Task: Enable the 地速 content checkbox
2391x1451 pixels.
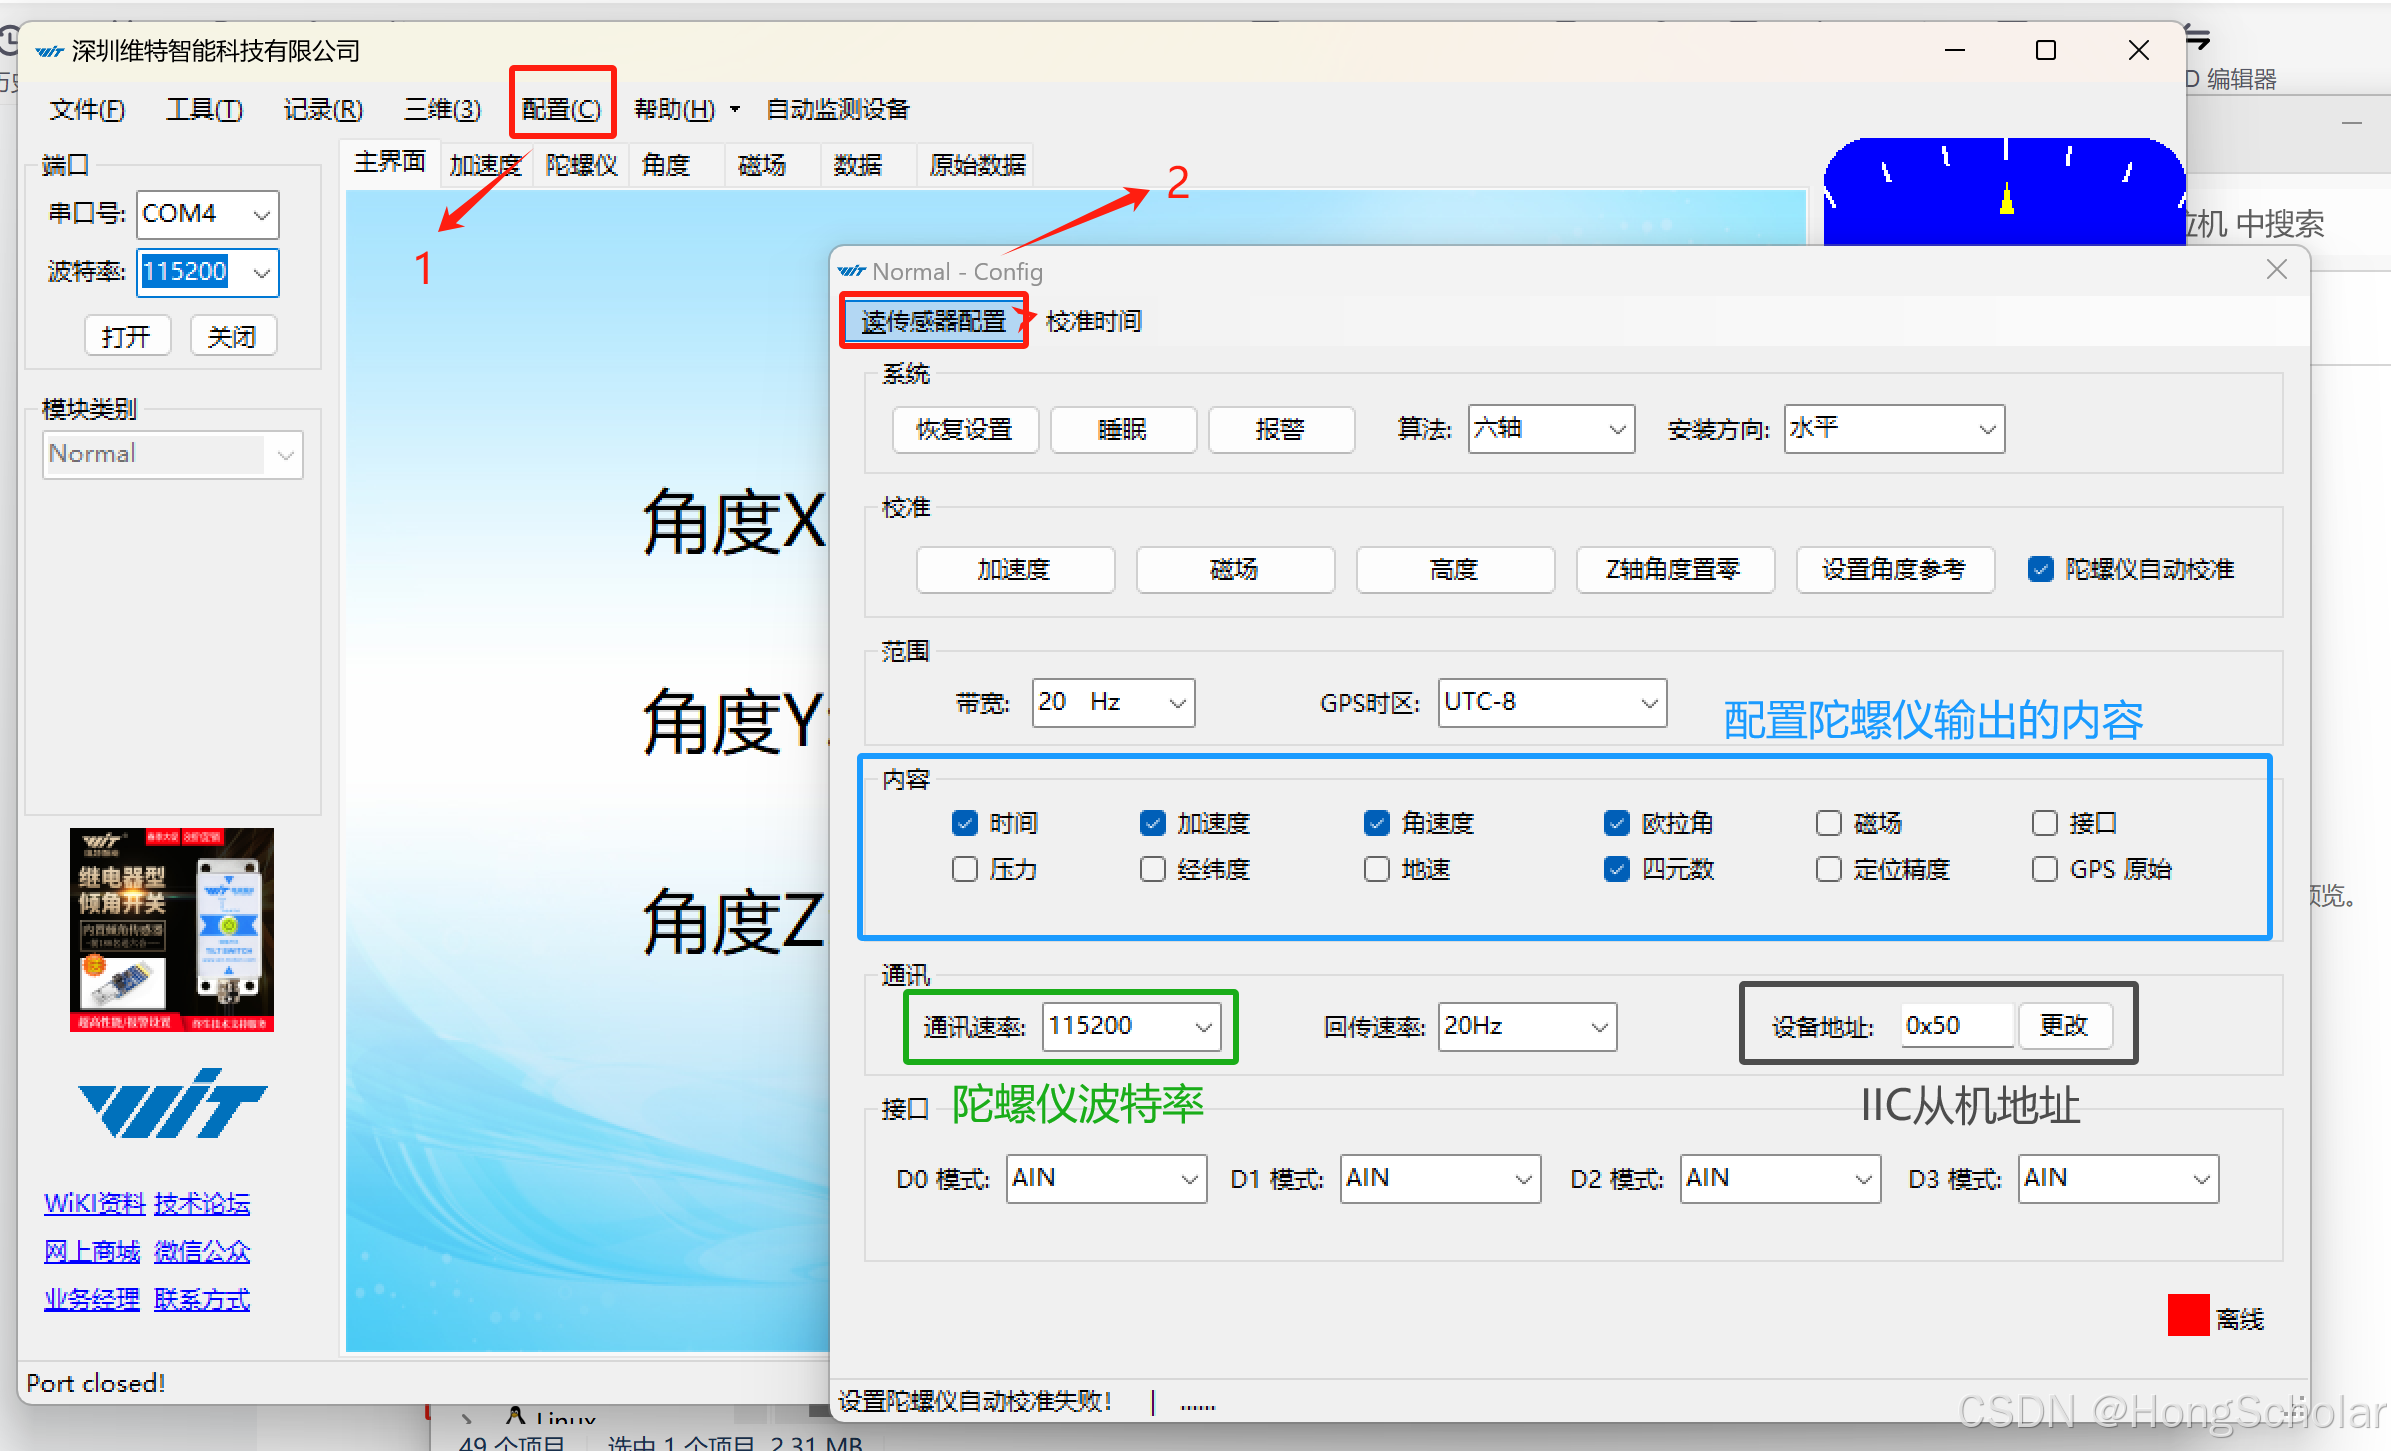Action: tap(1376, 869)
